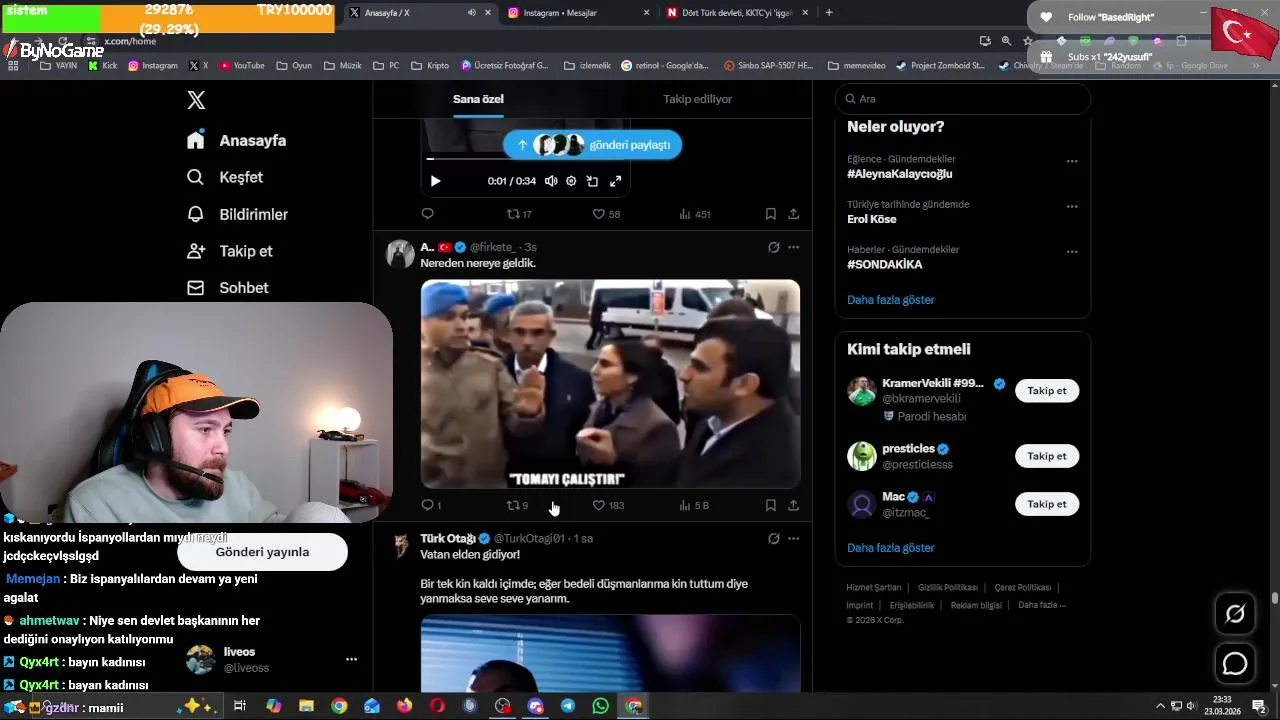Open Bildirimler notifications
This screenshot has height=720, width=1280.
(238, 214)
